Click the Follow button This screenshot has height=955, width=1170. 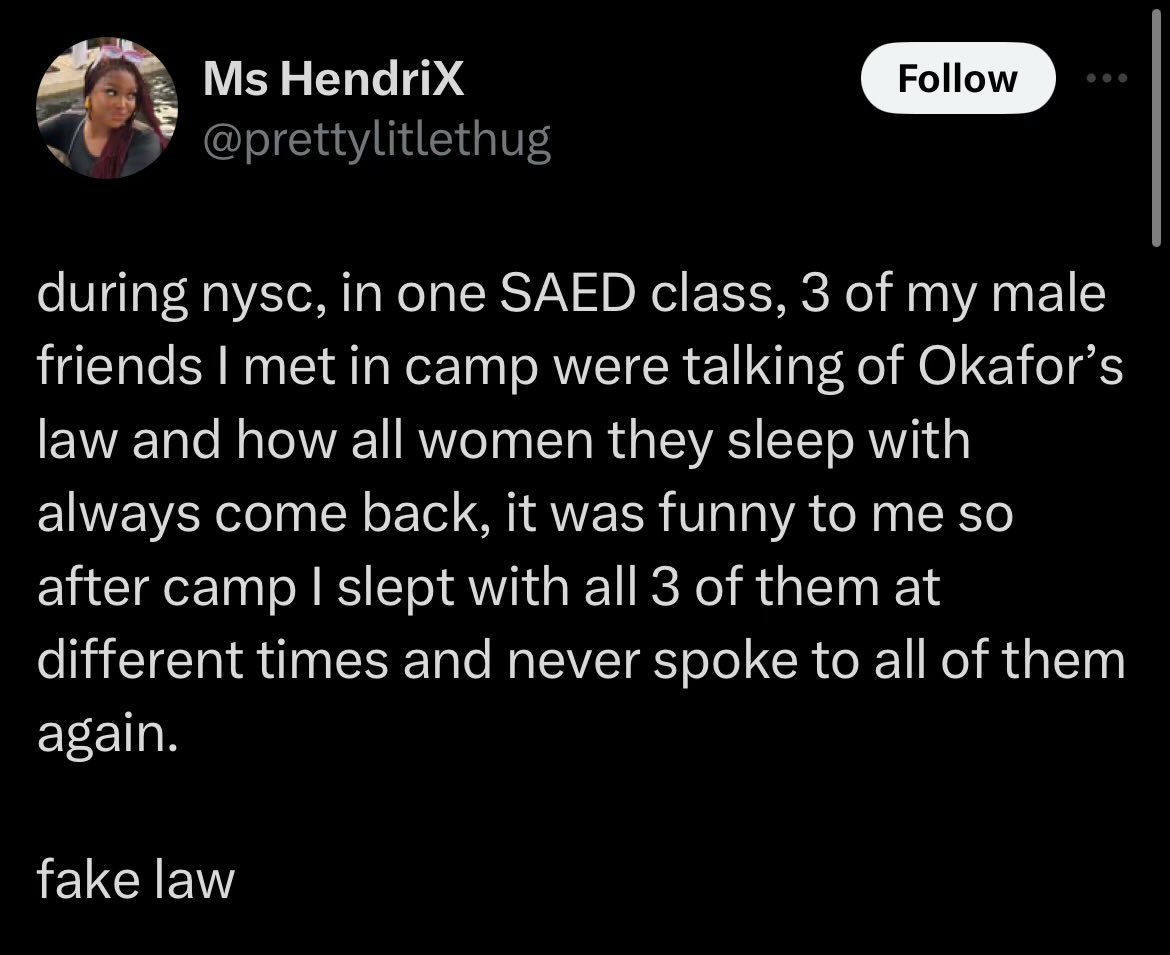957,78
